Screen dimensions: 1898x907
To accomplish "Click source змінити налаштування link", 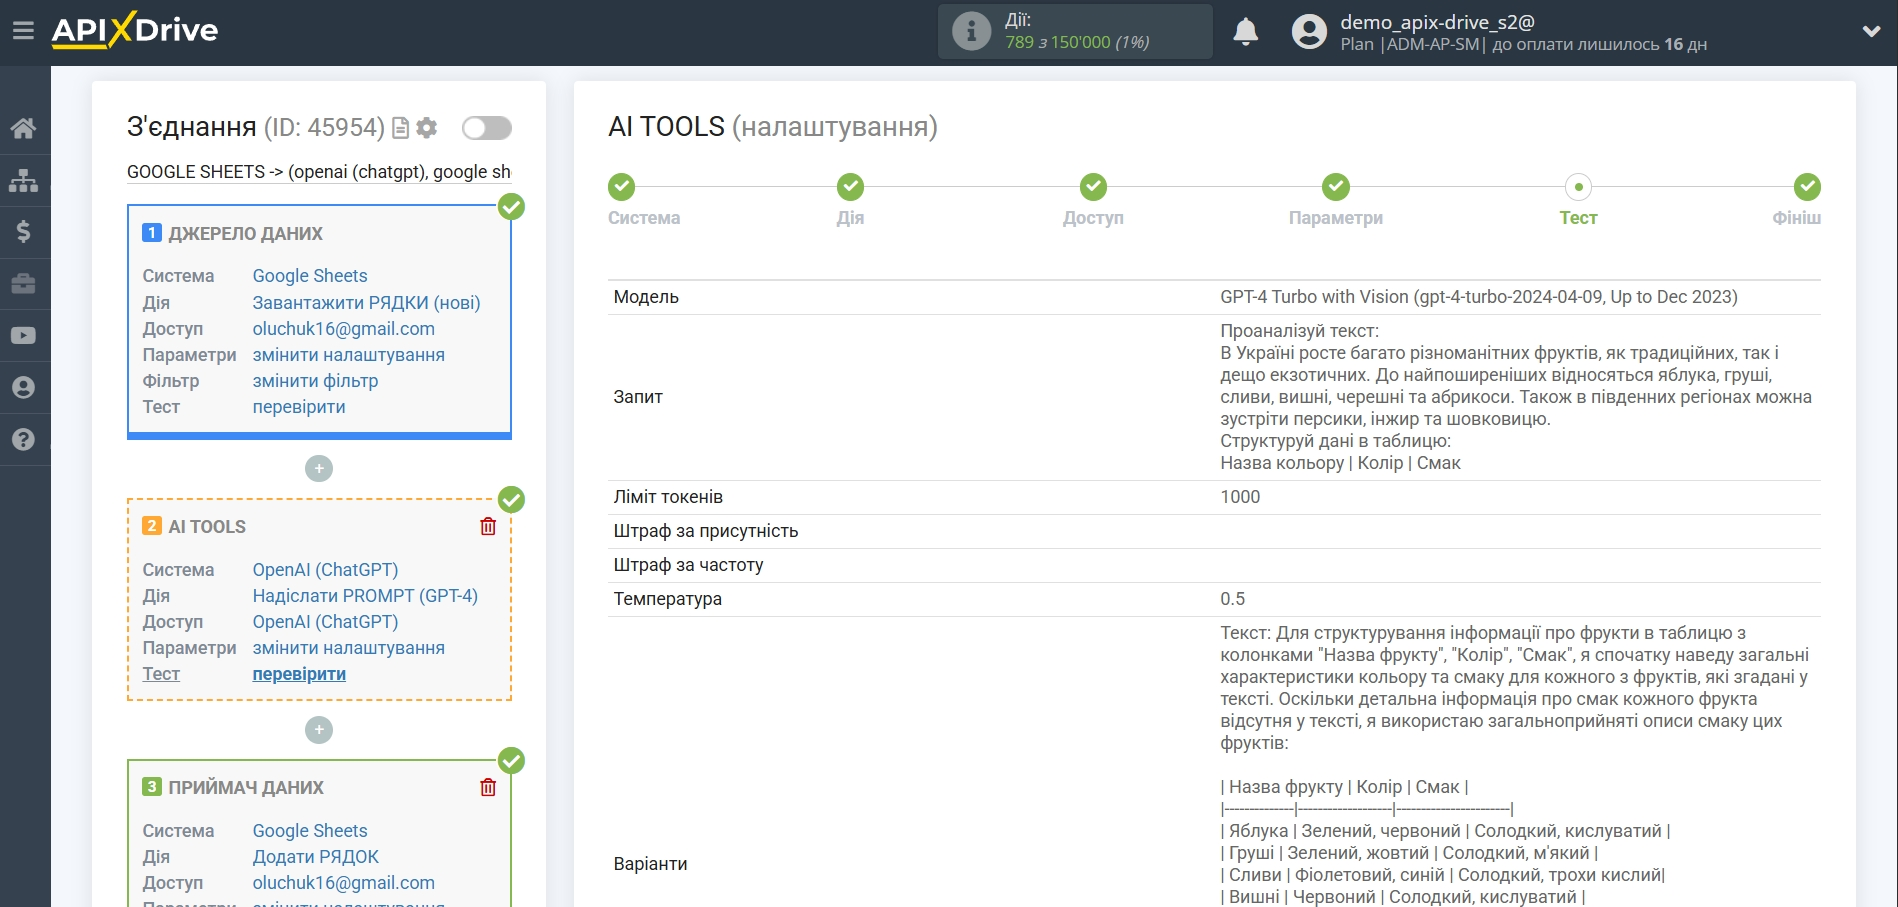I will tap(348, 355).
